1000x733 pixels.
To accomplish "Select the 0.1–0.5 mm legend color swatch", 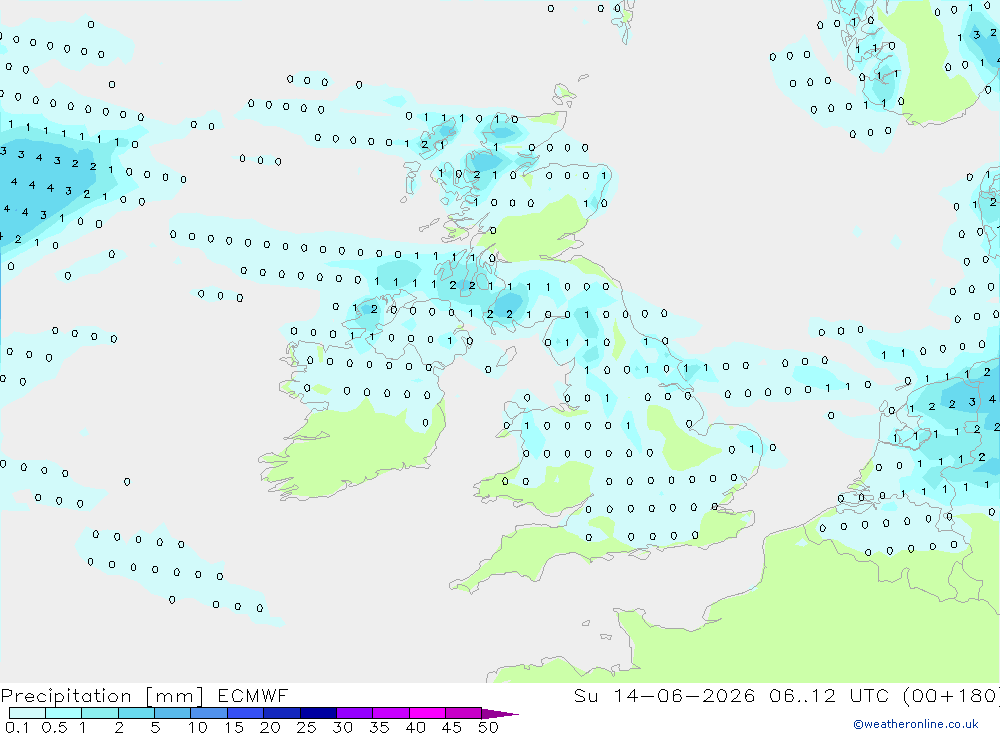I will [27, 713].
